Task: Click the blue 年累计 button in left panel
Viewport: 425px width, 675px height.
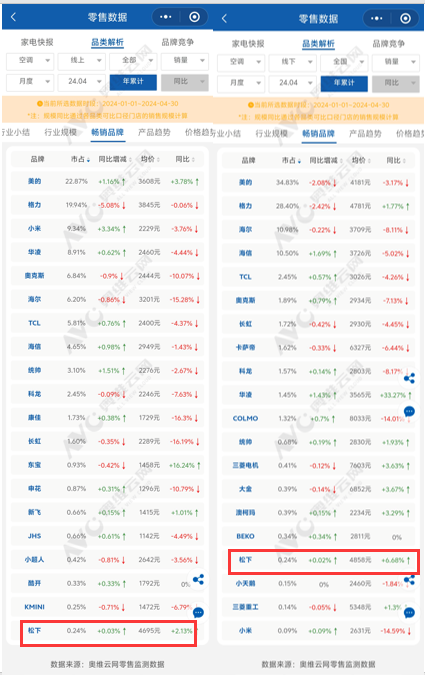Action: tap(133, 81)
